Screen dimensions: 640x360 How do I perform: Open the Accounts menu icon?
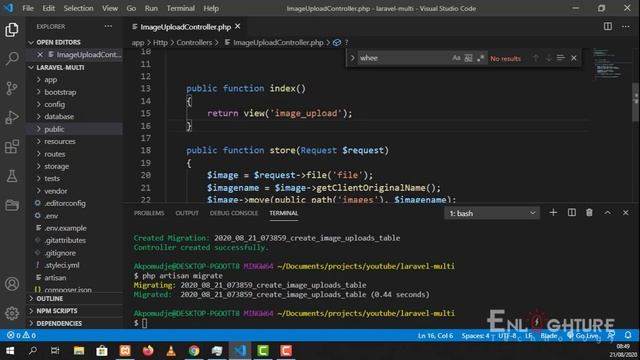pos(12,284)
